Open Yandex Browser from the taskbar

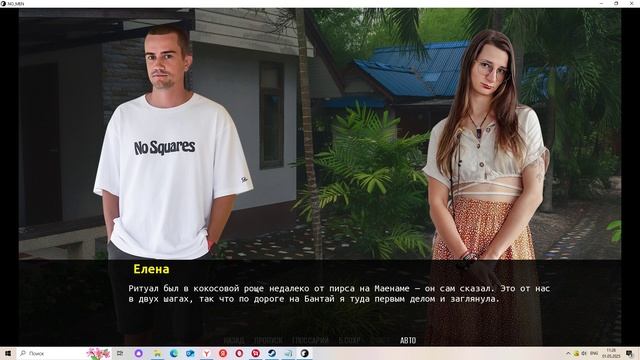tap(207, 353)
